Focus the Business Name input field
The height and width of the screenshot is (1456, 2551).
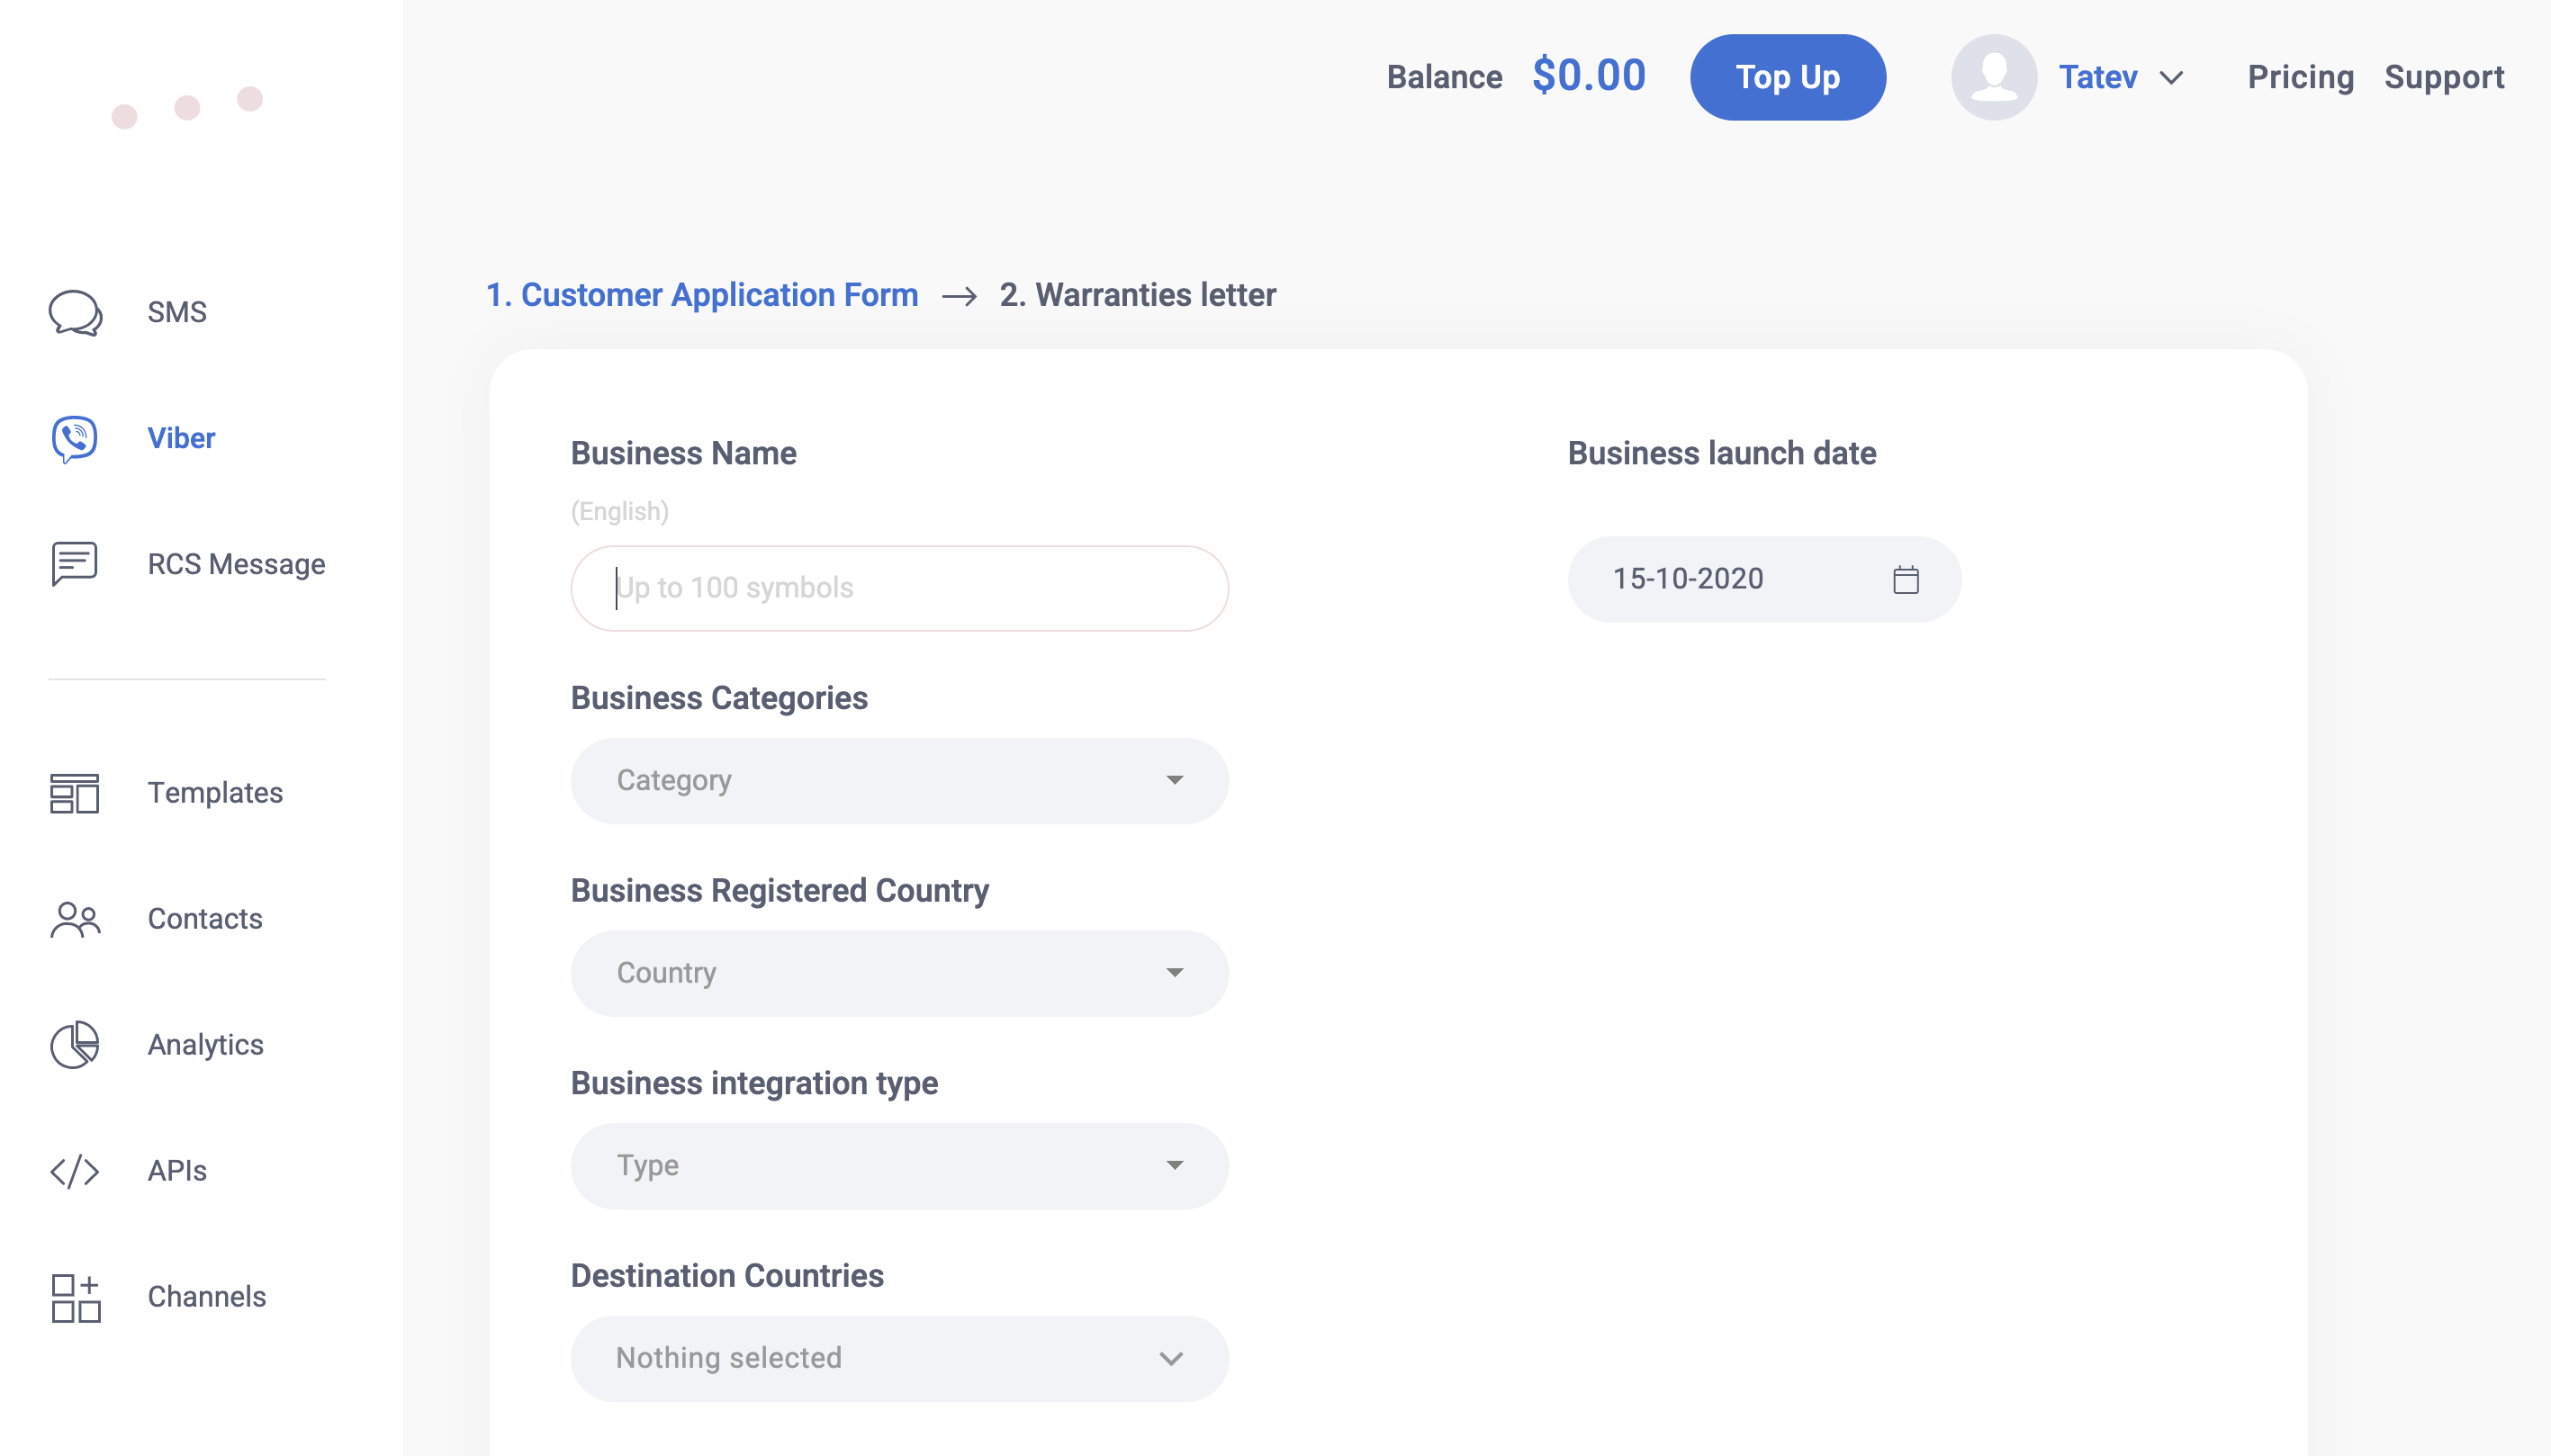click(x=898, y=588)
